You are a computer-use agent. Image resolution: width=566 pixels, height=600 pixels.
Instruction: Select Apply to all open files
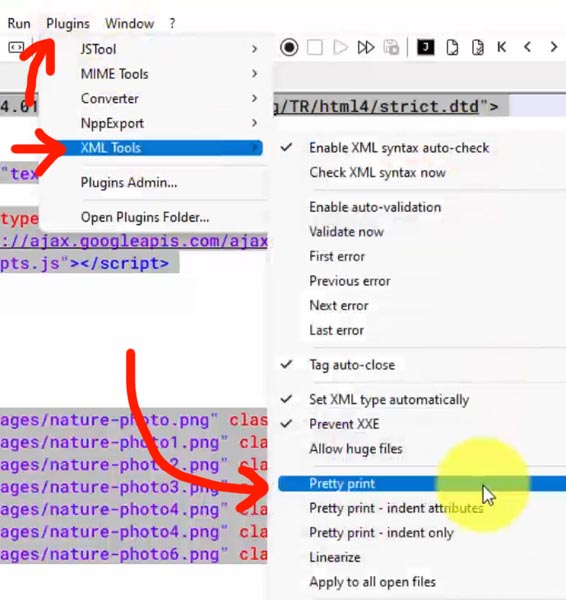coord(372,582)
